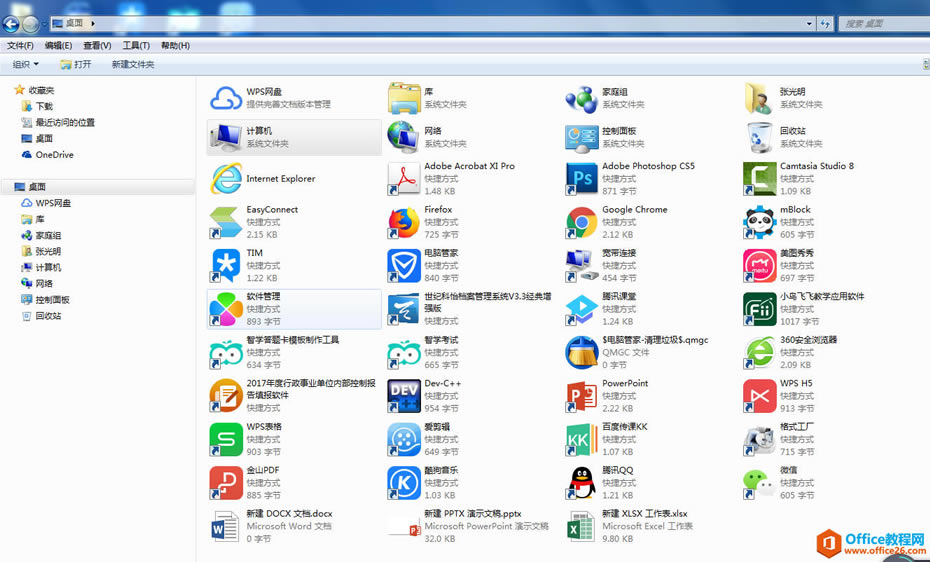Viewport: 930px width, 562px height.
Task: Select the 微信 WeChat icon
Action: 759,482
